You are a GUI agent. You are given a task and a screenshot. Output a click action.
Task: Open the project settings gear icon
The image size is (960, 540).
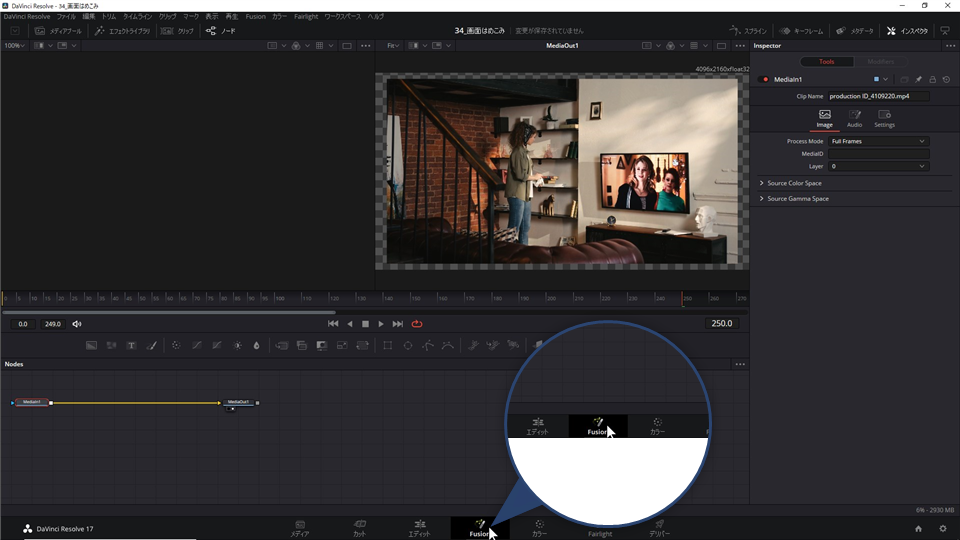[941, 528]
